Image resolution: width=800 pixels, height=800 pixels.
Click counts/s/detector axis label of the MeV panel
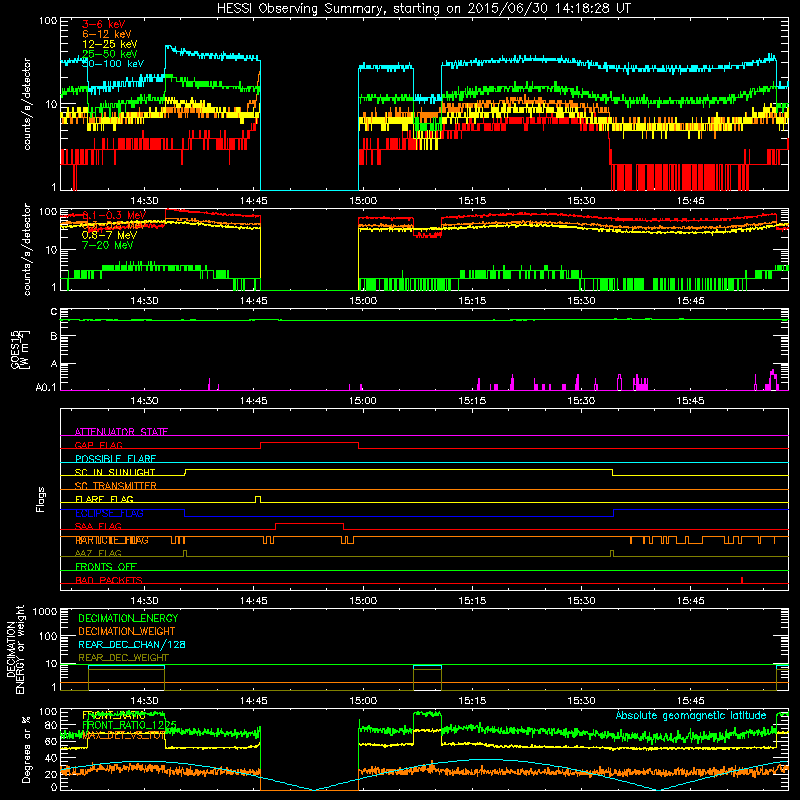(x=27, y=249)
